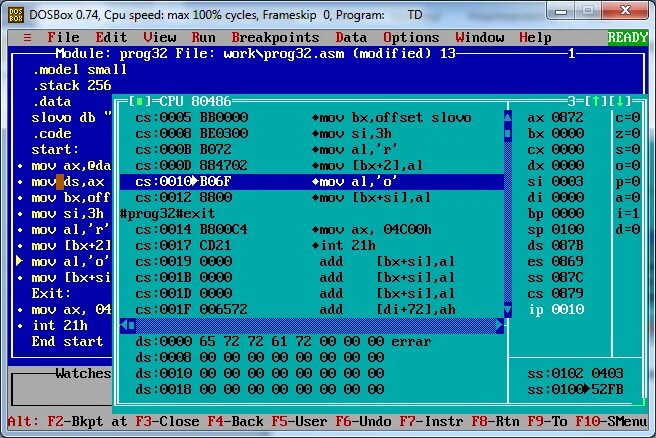Open the Breakpoints menu
This screenshot has height=438, width=656.
click(275, 38)
